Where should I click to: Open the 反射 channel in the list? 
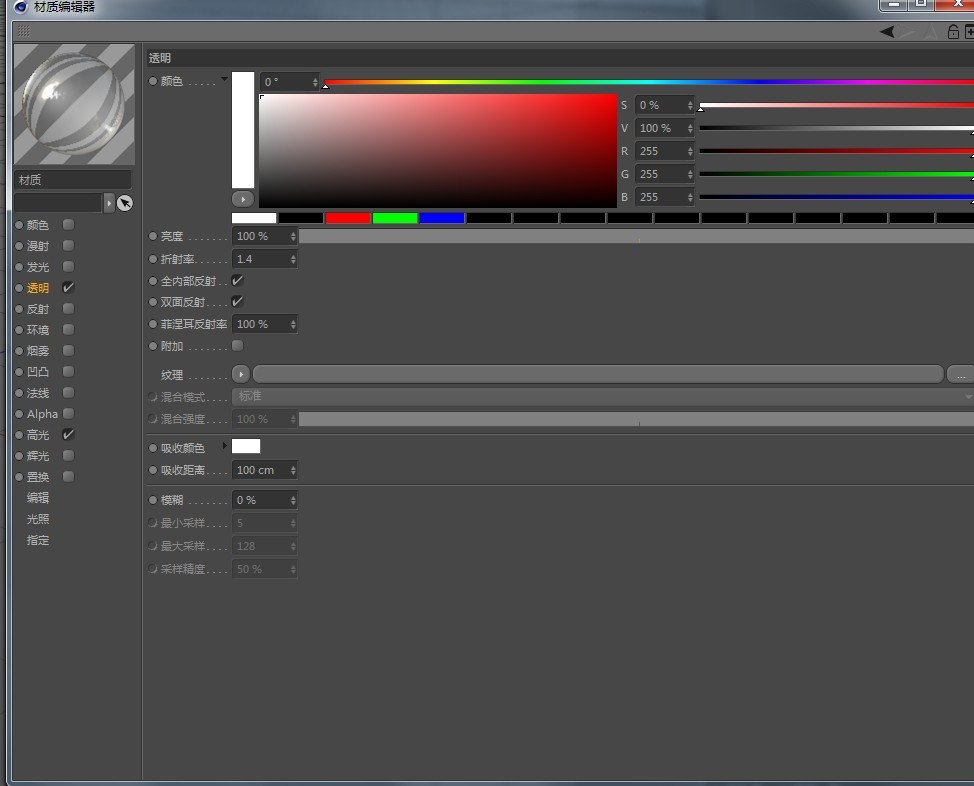coord(38,309)
